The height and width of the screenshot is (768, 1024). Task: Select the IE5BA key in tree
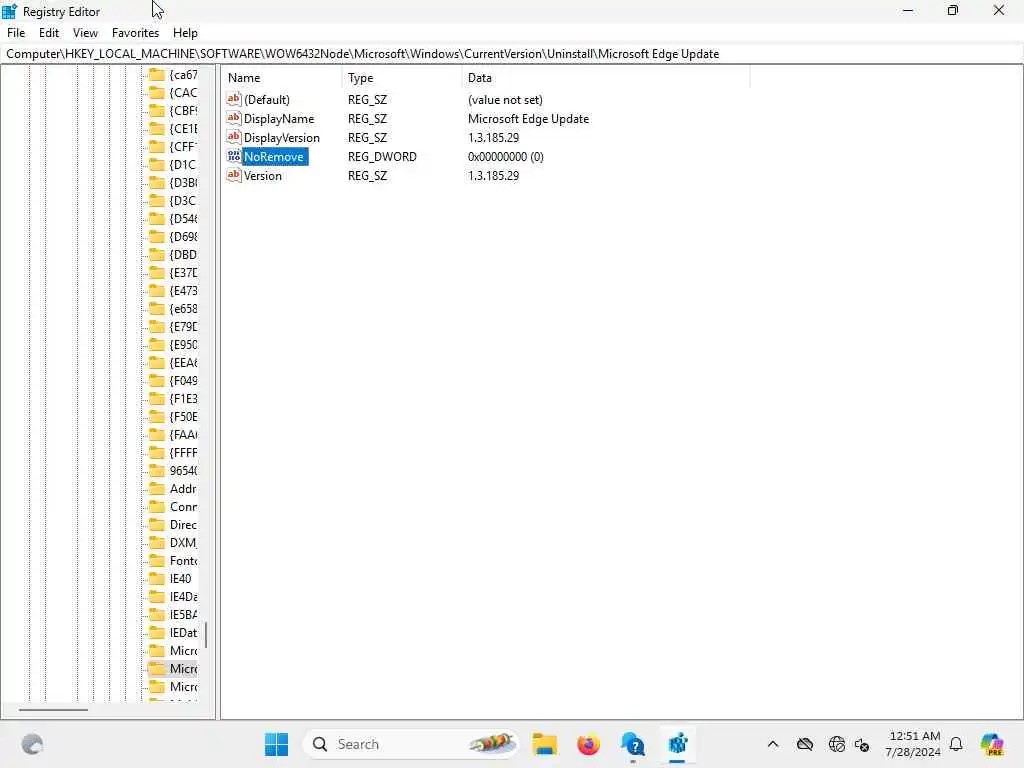(x=183, y=615)
